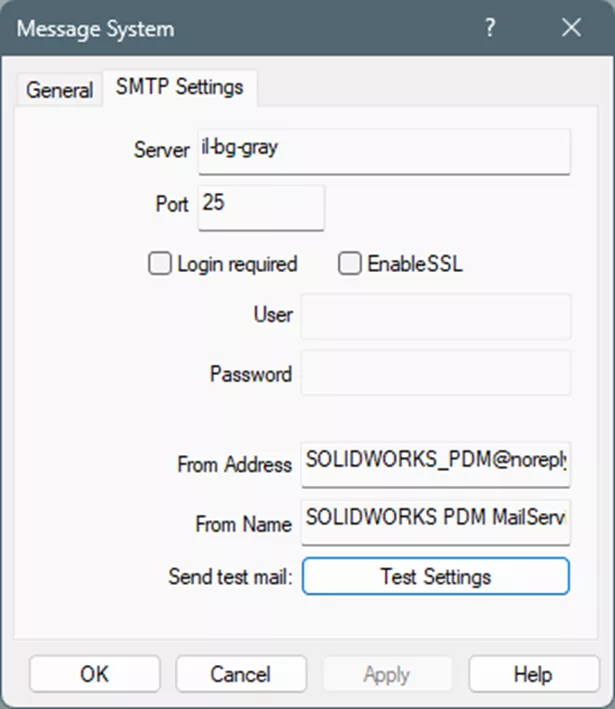Click the Send test mail label
The height and width of the screenshot is (709, 615).
[x=231, y=577]
